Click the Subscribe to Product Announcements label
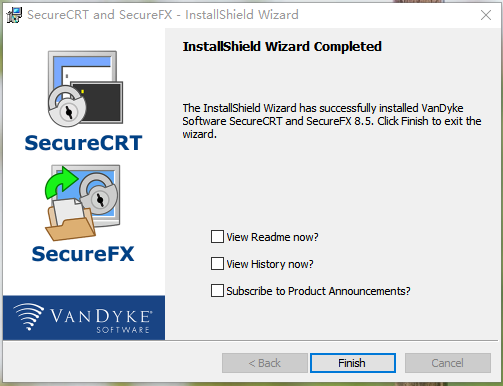Viewport: 503px width, 386px height. 318,291
